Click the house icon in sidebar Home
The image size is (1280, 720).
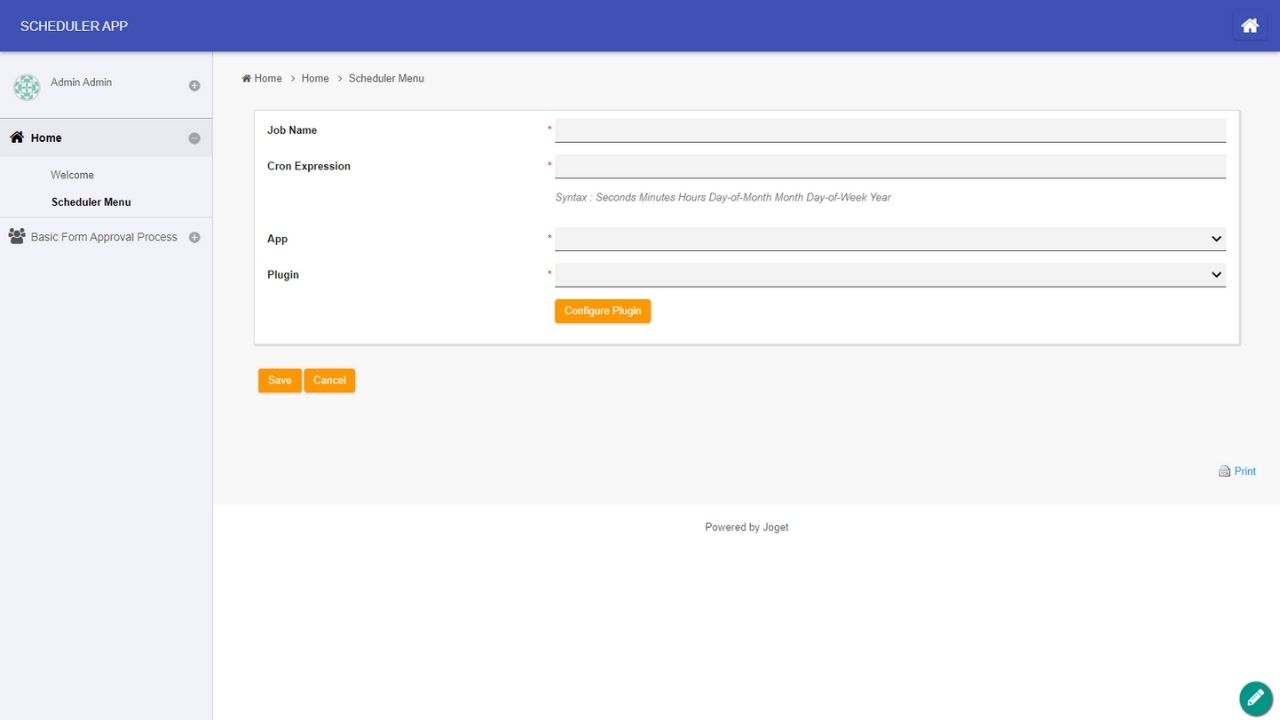point(17,138)
